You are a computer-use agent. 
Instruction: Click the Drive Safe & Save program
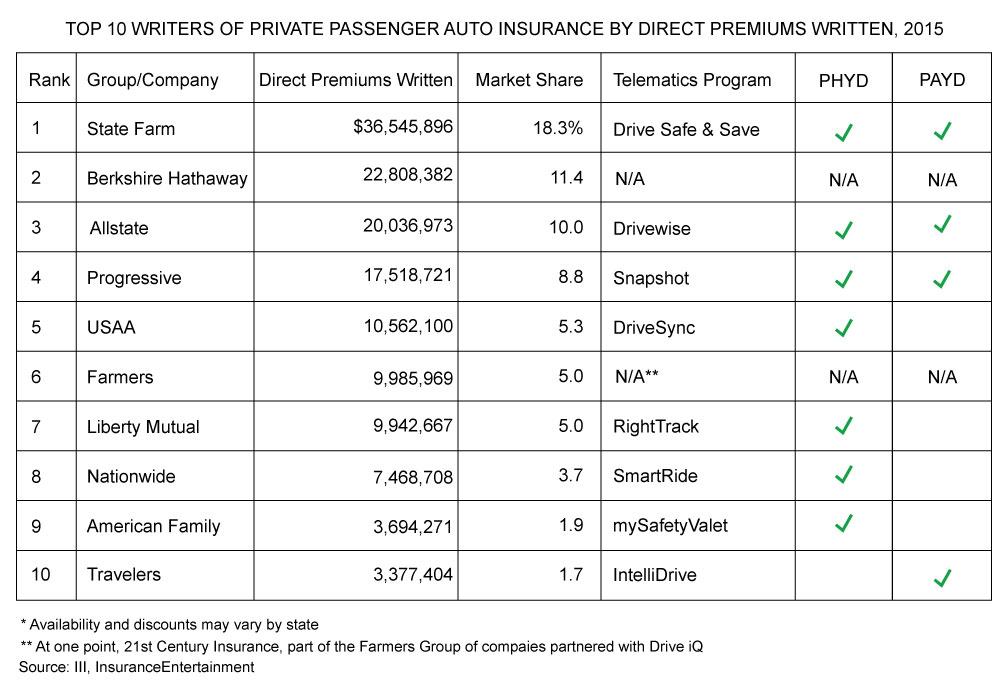686,130
